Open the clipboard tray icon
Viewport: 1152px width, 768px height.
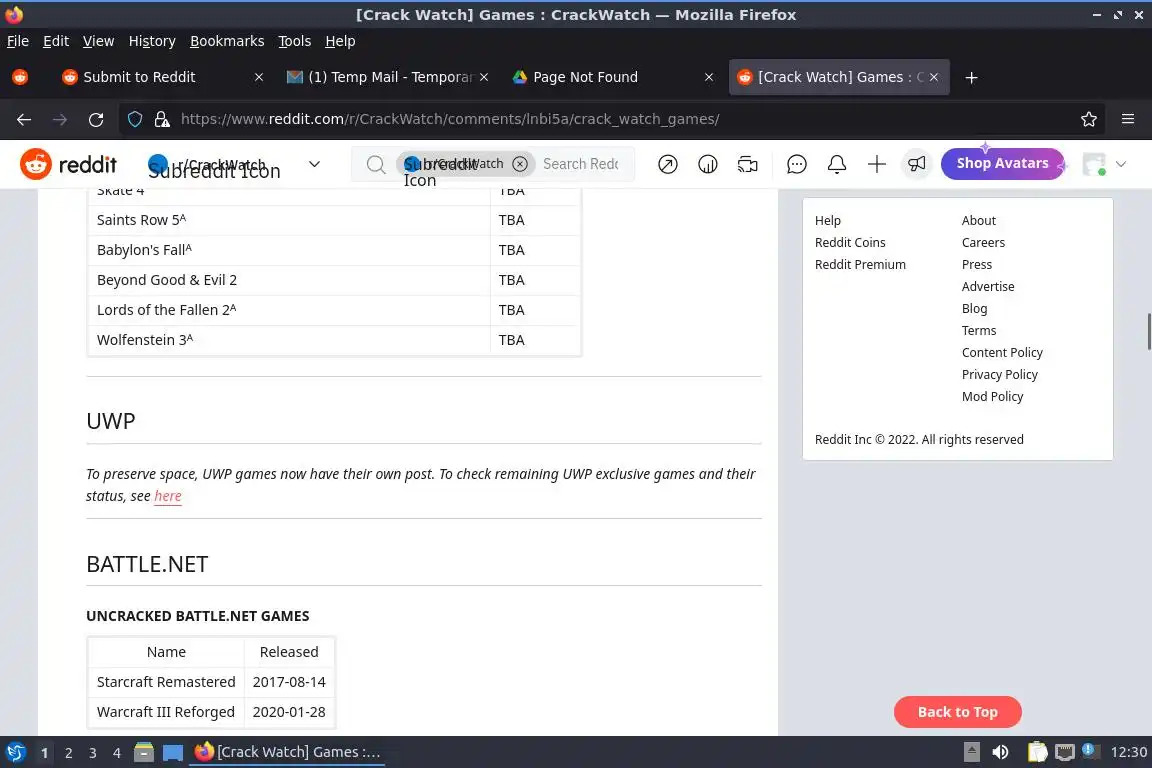point(1037,752)
